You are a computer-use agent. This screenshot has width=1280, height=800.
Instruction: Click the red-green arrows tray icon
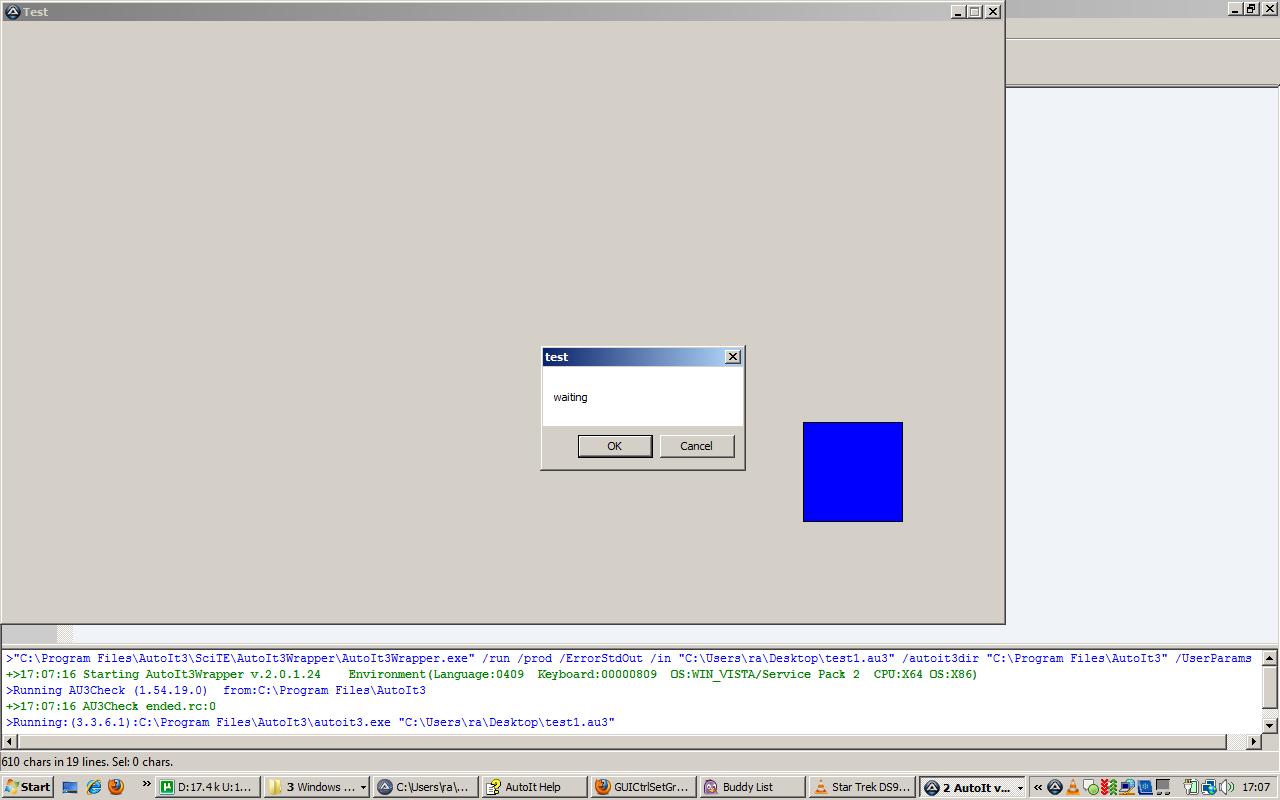(1109, 787)
